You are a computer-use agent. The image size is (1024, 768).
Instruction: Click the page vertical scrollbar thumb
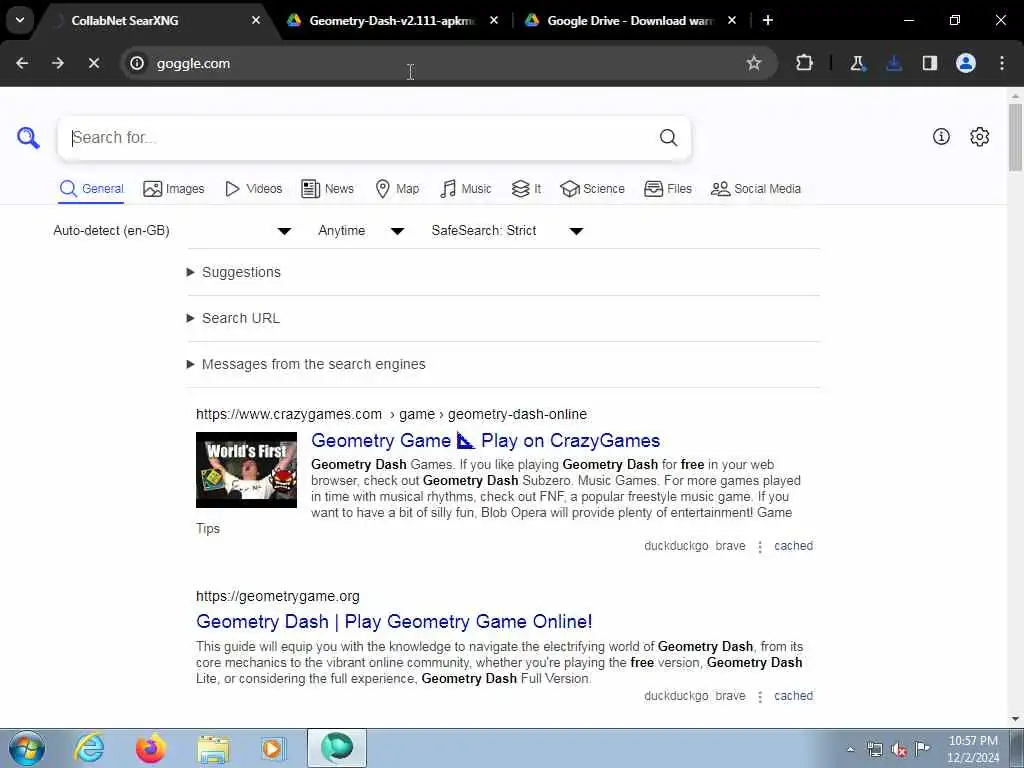(x=1015, y=137)
